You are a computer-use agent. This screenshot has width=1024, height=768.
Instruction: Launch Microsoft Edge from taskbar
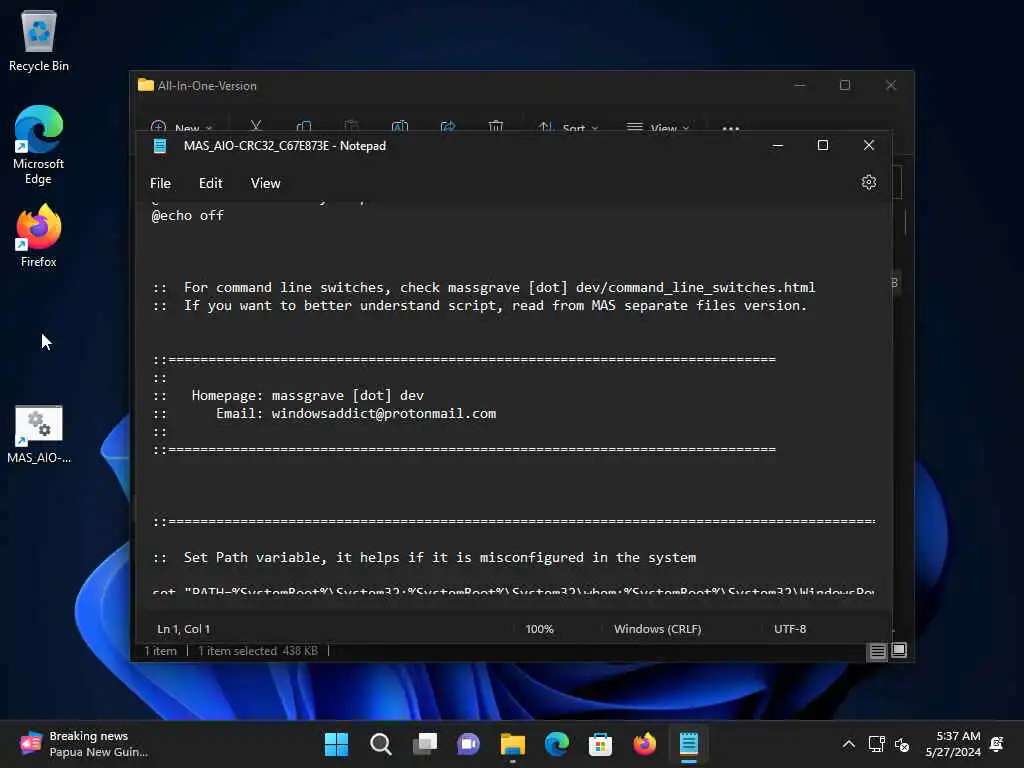pyautogui.click(x=556, y=744)
